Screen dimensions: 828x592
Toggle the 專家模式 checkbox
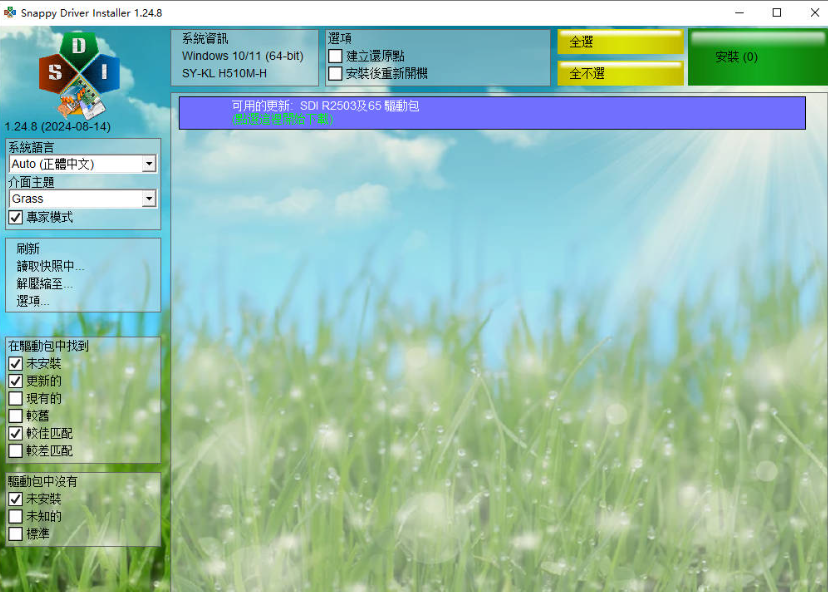[x=16, y=217]
